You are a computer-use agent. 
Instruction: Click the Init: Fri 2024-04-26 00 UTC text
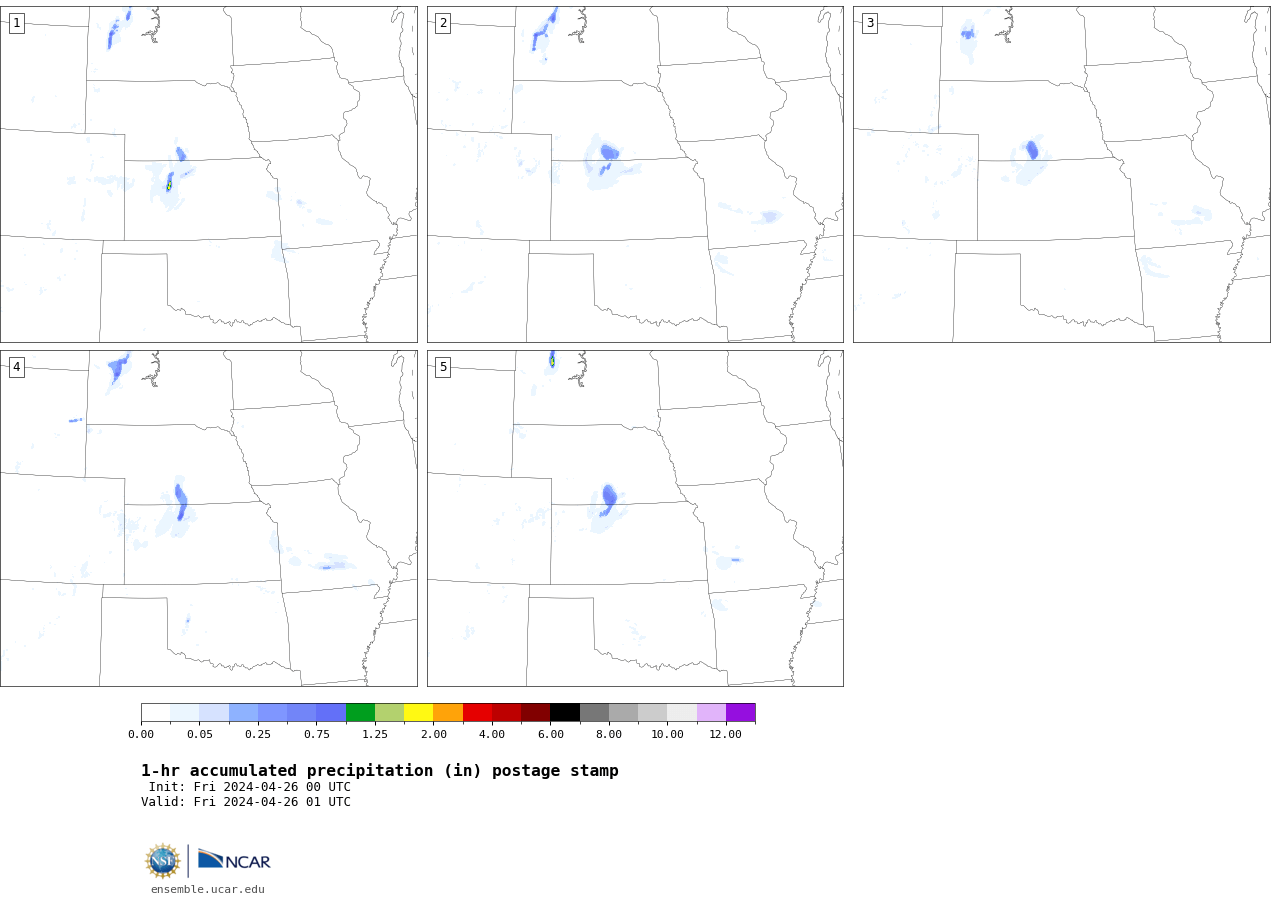pos(250,787)
